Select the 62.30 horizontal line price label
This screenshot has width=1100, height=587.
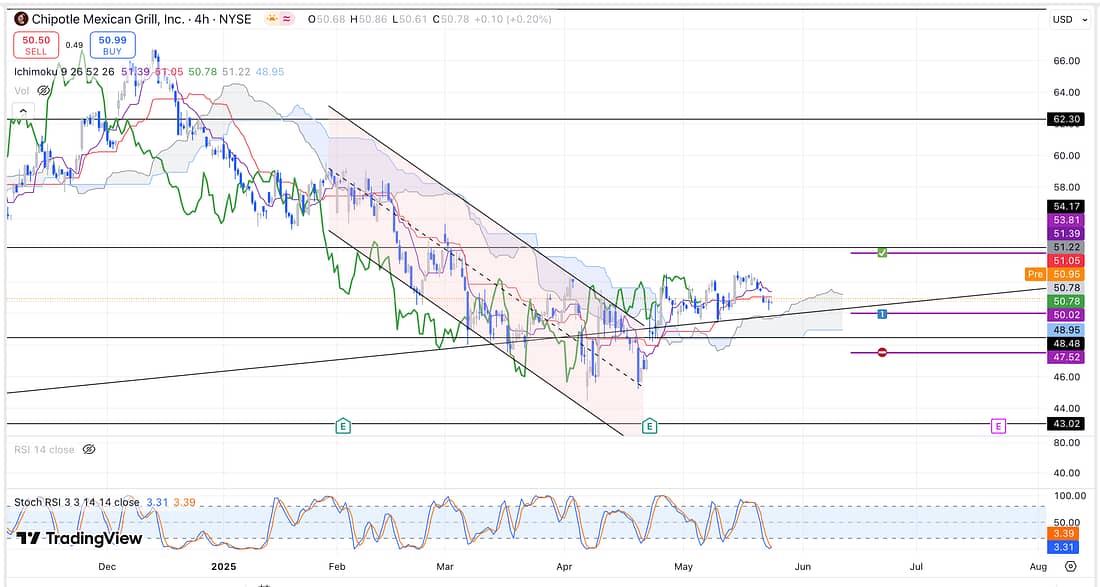pos(1066,119)
